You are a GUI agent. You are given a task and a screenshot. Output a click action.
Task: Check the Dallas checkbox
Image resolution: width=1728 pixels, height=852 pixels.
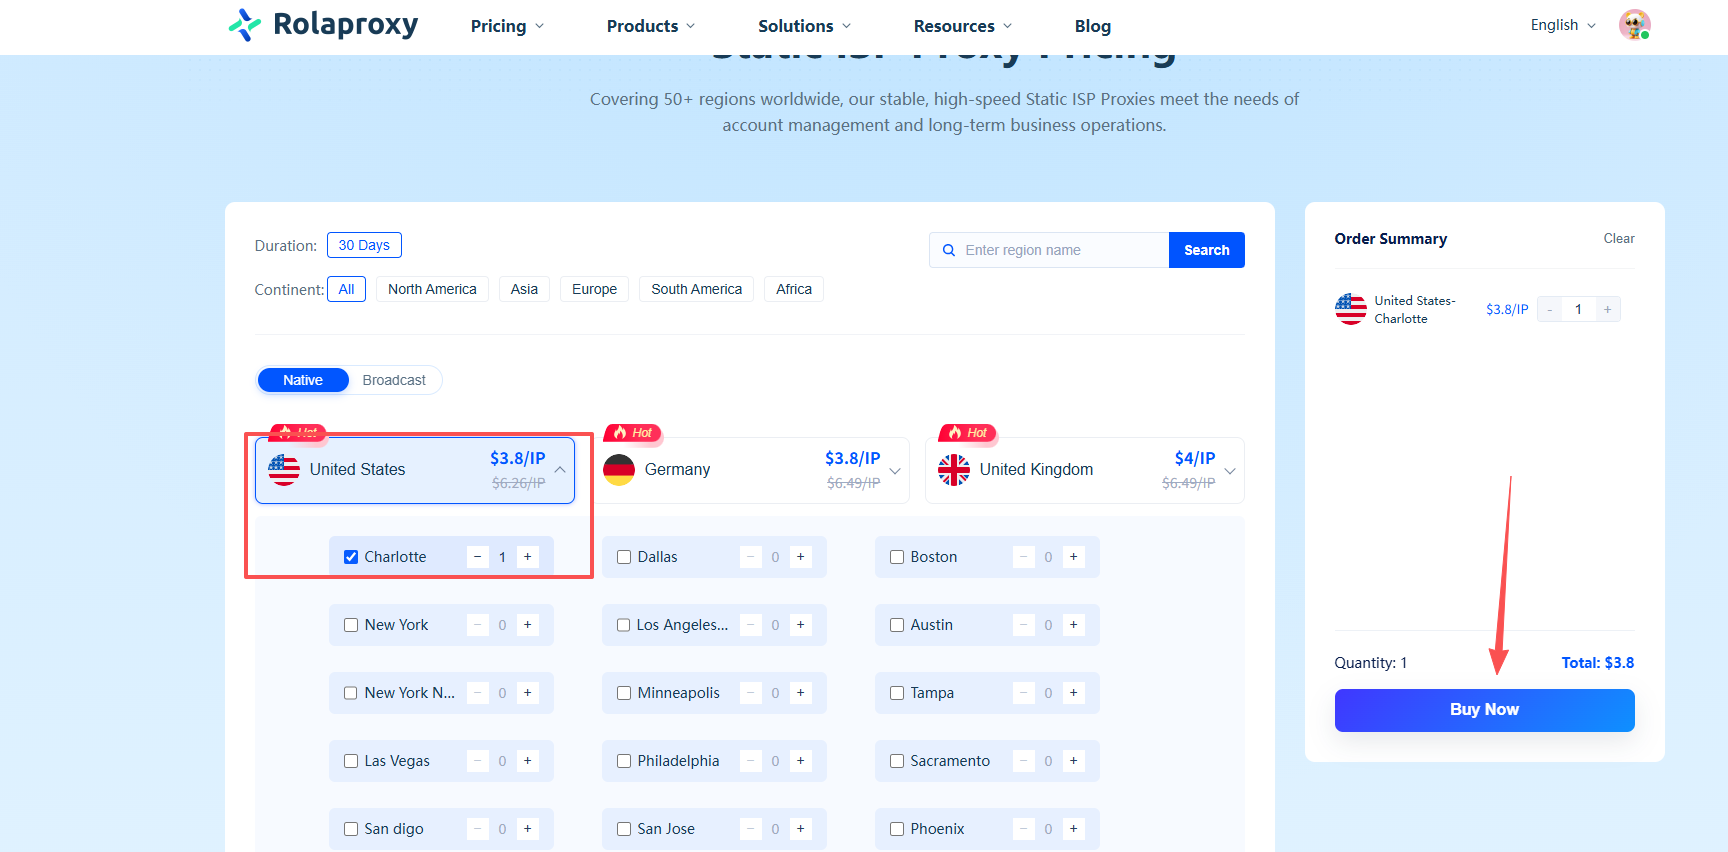tap(624, 557)
